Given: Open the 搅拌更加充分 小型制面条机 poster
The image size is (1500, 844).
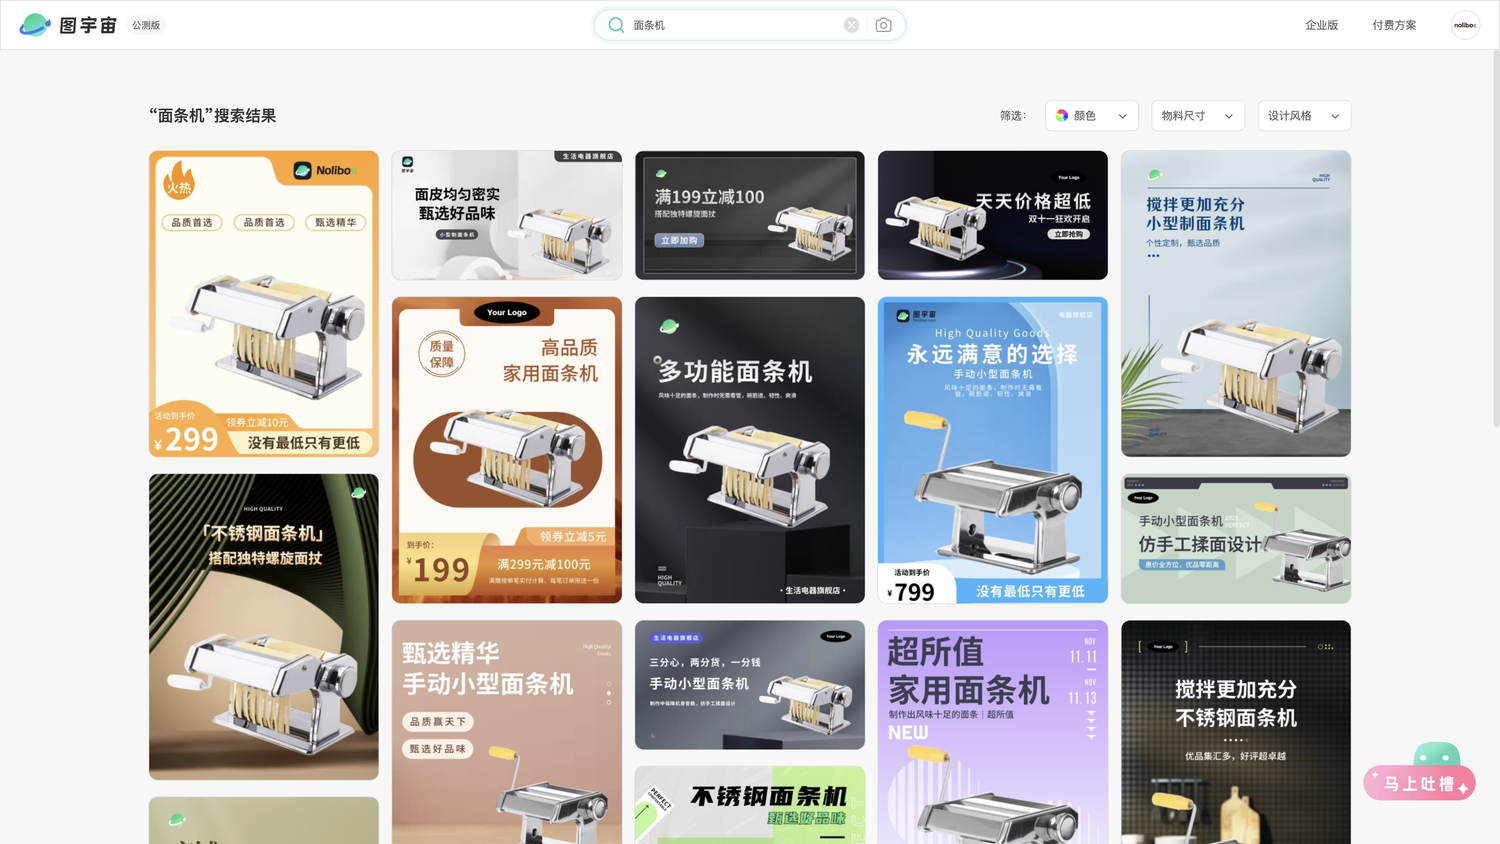Looking at the screenshot, I should 1236,304.
